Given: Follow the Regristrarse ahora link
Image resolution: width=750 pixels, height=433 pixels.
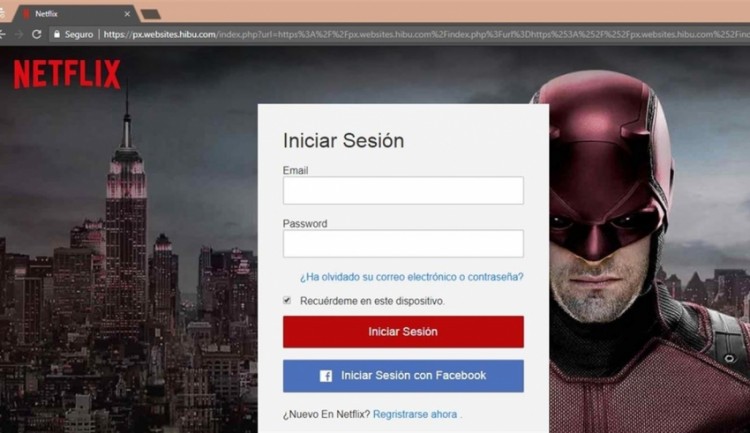Looking at the screenshot, I should click(415, 414).
